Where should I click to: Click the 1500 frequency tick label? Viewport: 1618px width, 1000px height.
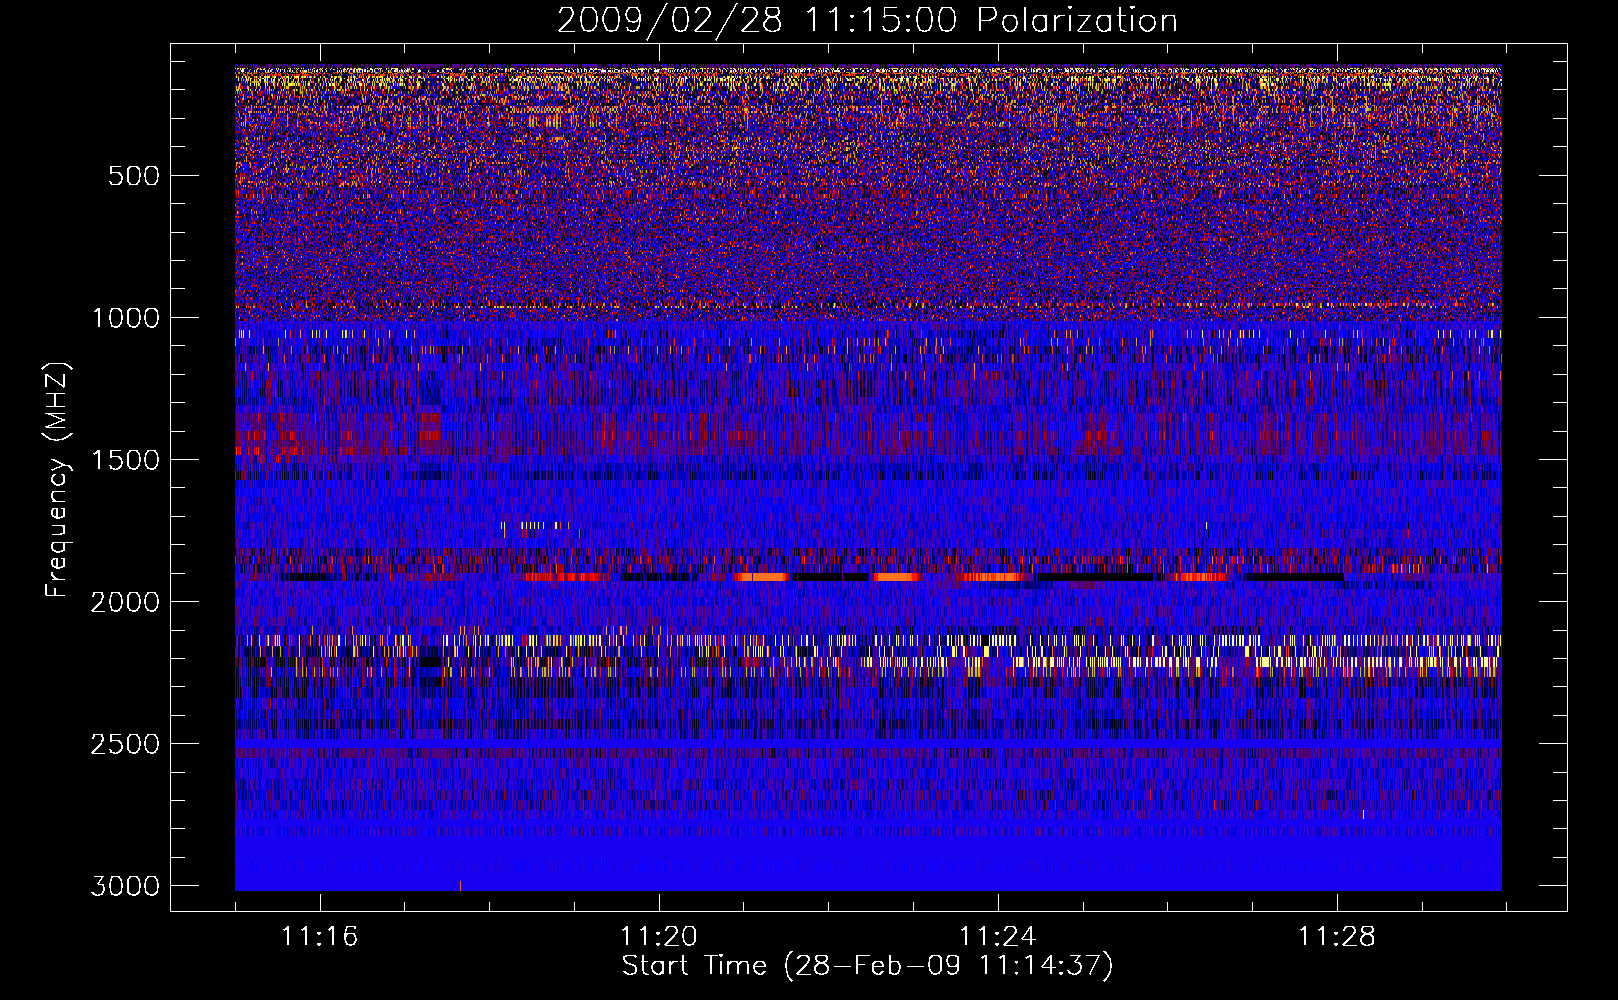click(125, 460)
